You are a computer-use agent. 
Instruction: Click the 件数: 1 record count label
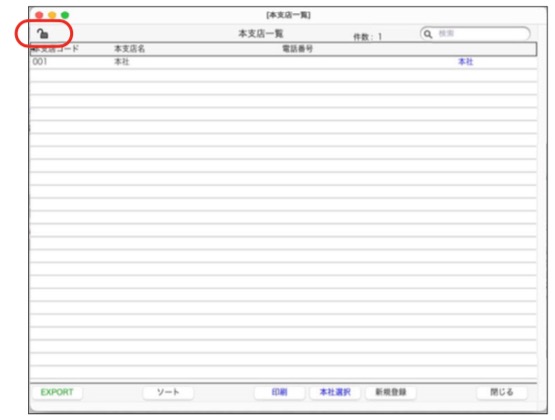[x=367, y=37]
